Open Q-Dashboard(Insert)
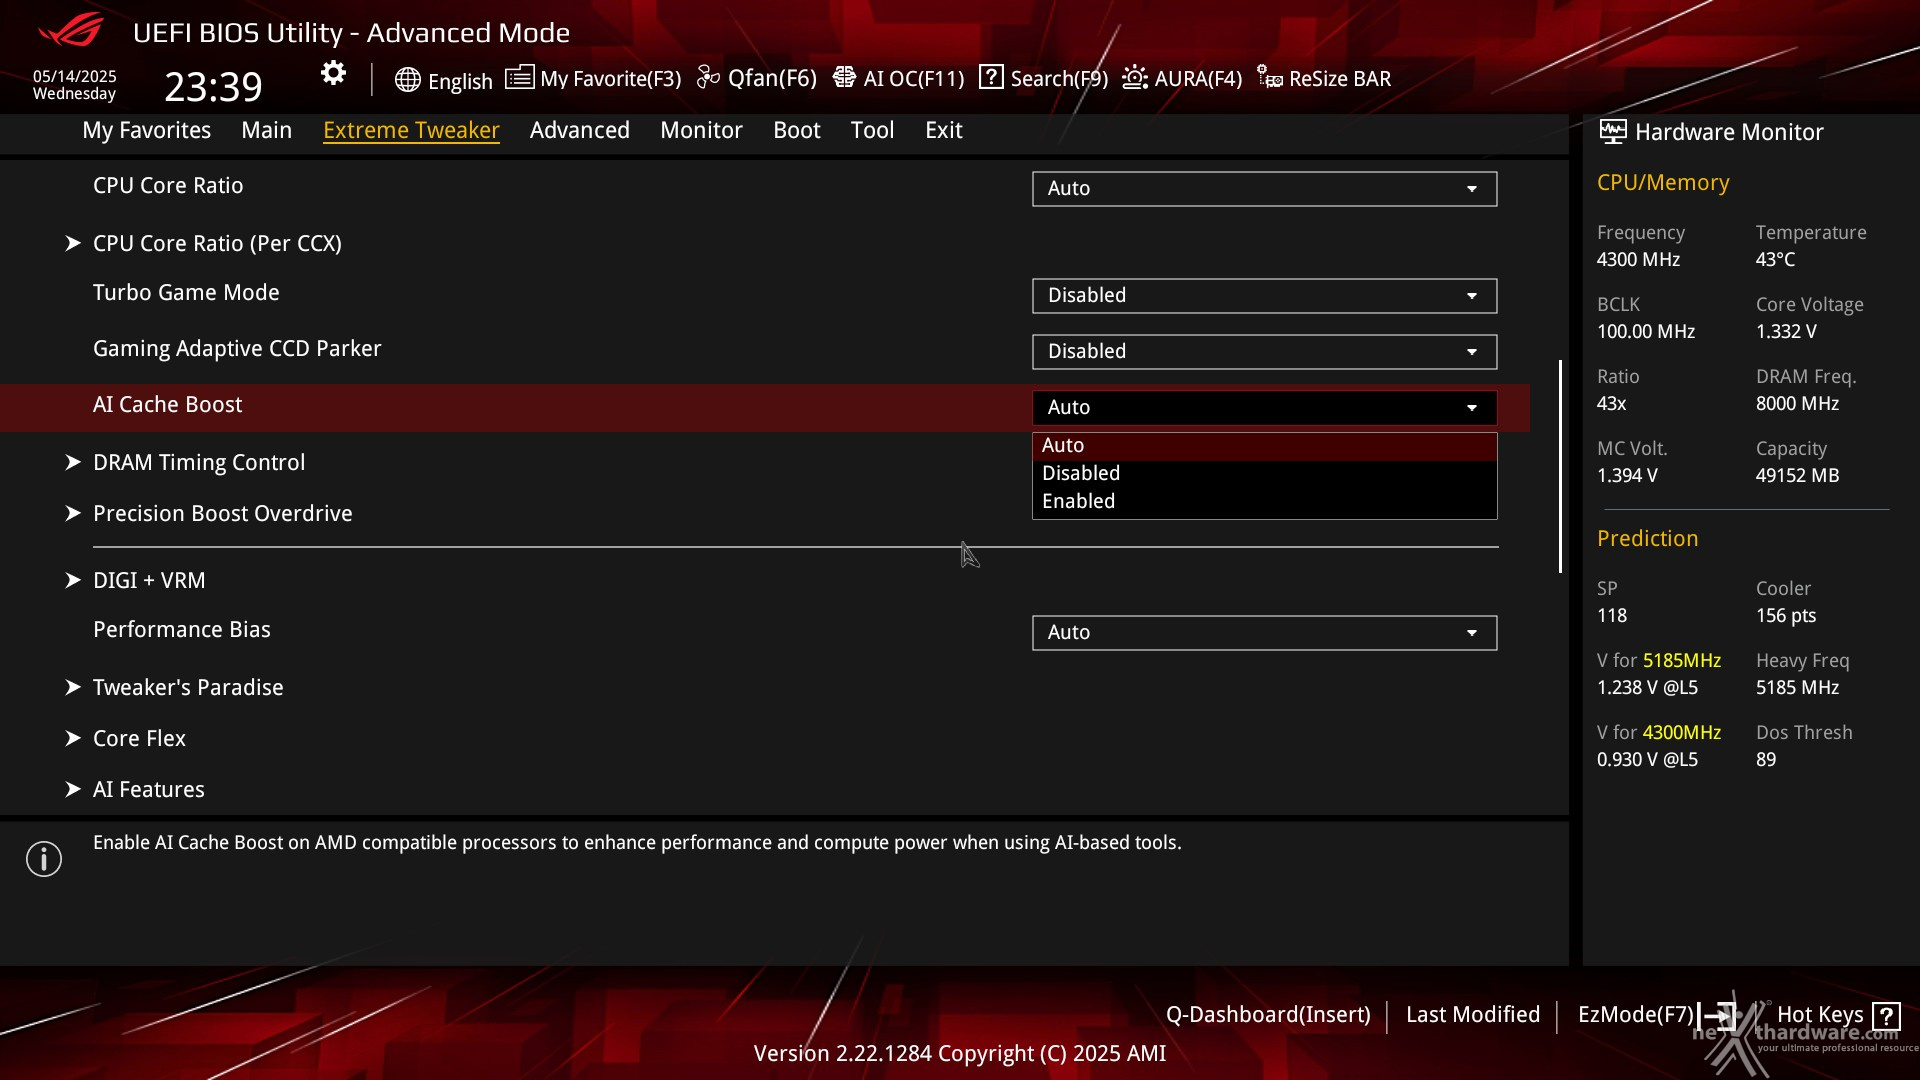Image resolution: width=1920 pixels, height=1080 pixels. click(1268, 1016)
